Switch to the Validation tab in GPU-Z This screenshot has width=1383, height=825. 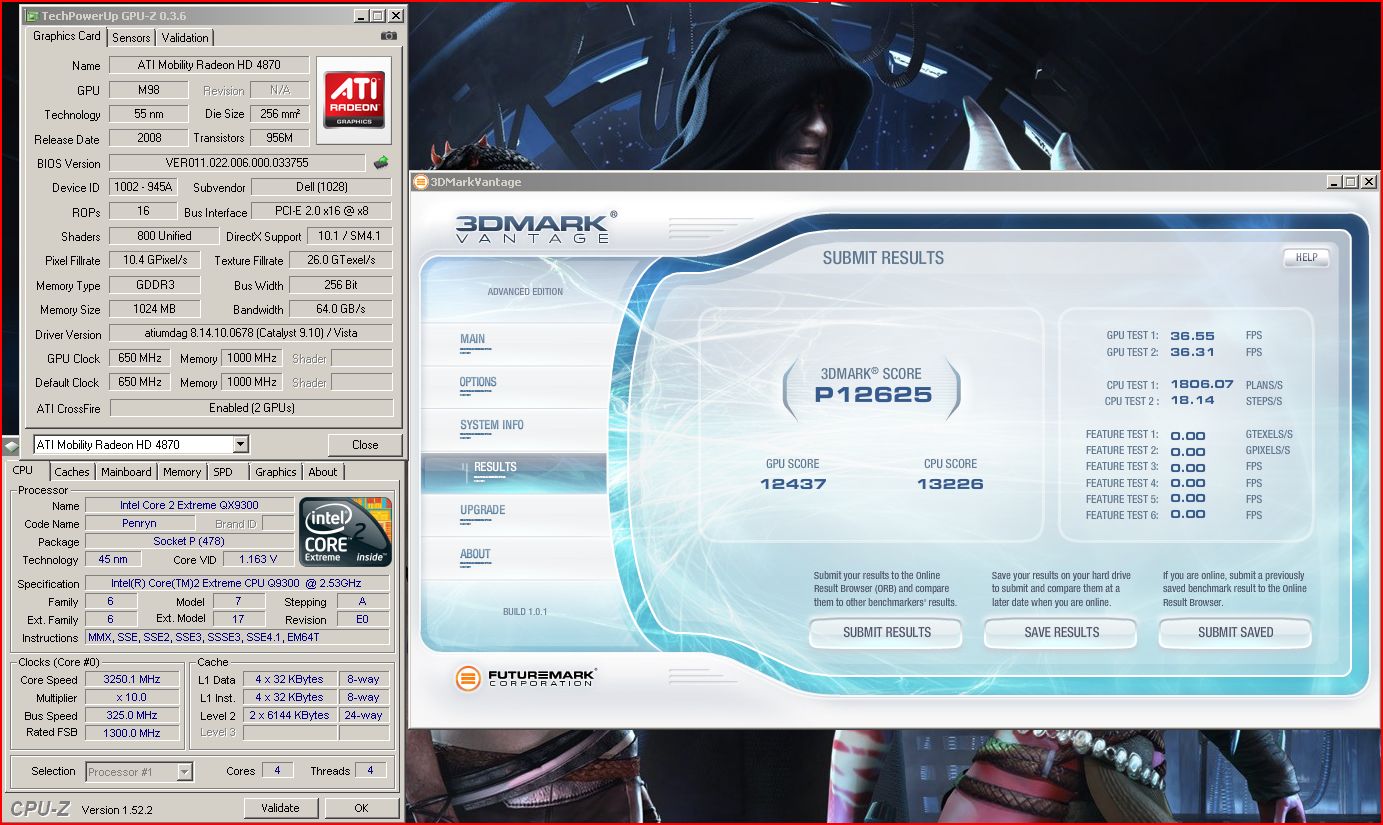click(185, 38)
